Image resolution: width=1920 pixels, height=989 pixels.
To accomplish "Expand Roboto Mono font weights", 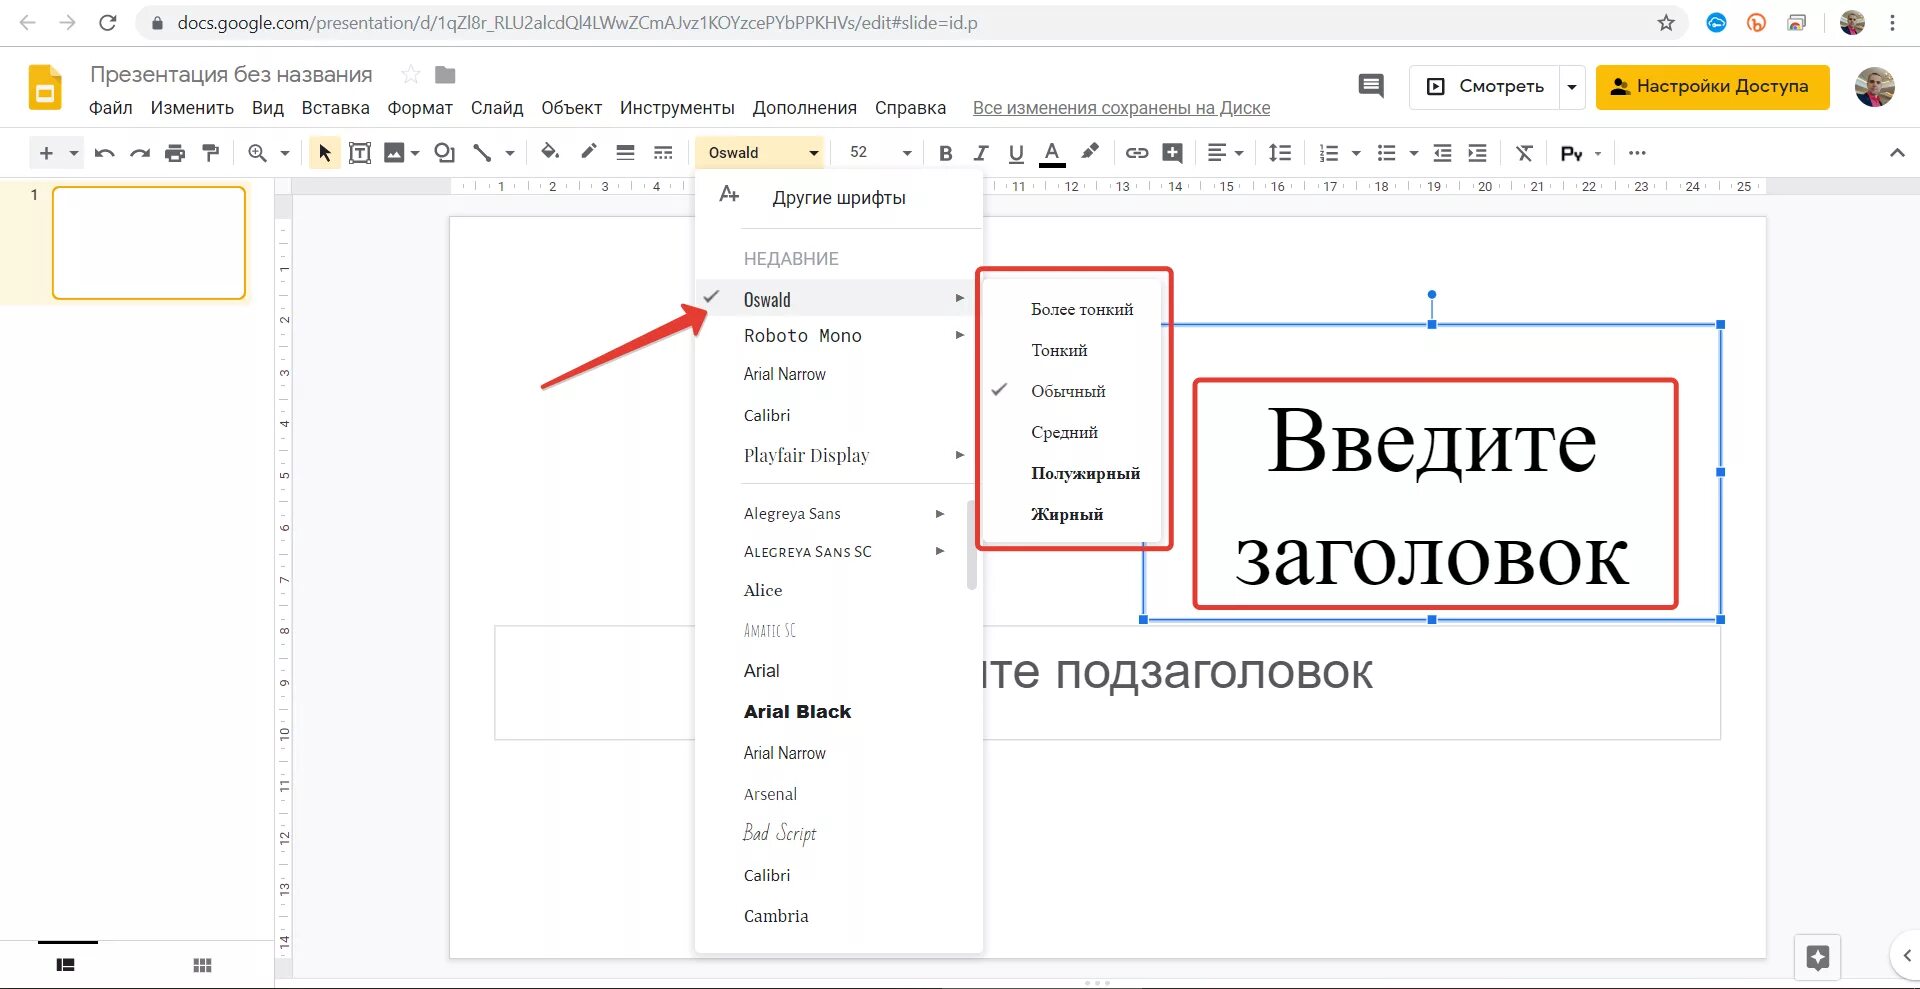I will 960,335.
